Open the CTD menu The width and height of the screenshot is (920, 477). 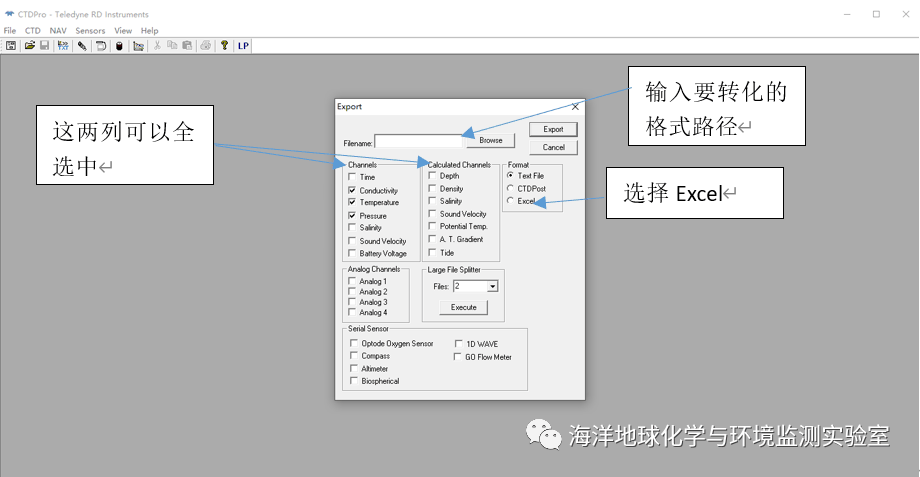pos(33,31)
